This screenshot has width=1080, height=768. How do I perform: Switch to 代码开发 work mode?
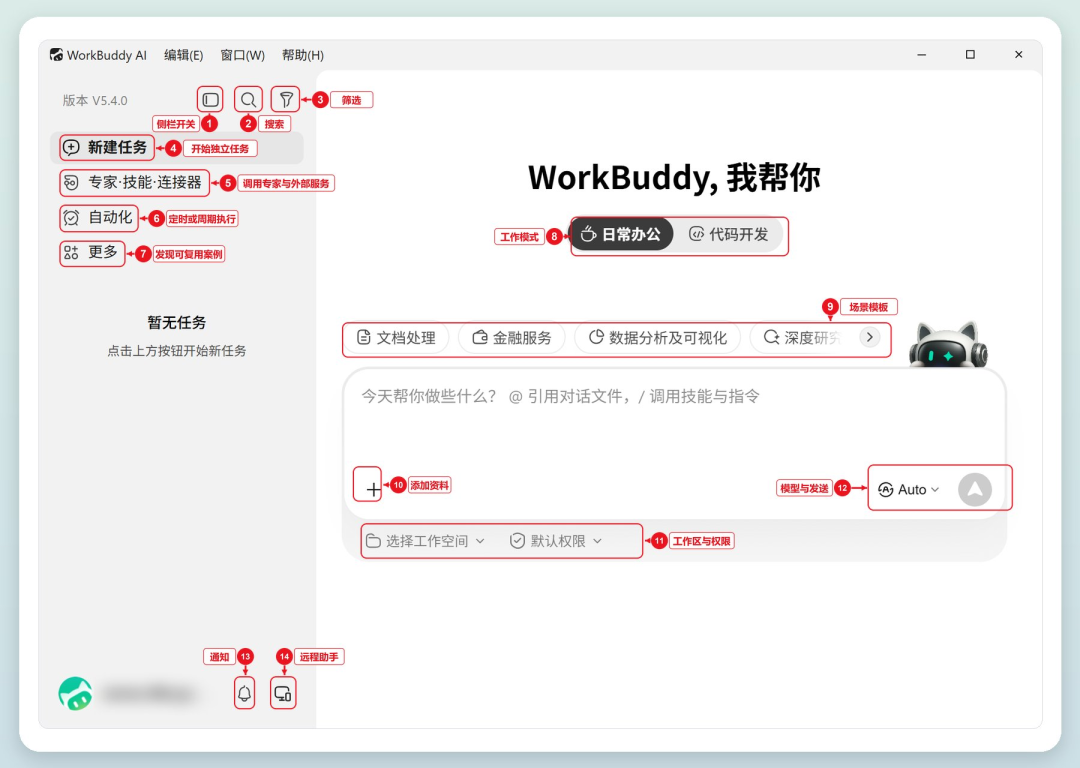(x=729, y=235)
